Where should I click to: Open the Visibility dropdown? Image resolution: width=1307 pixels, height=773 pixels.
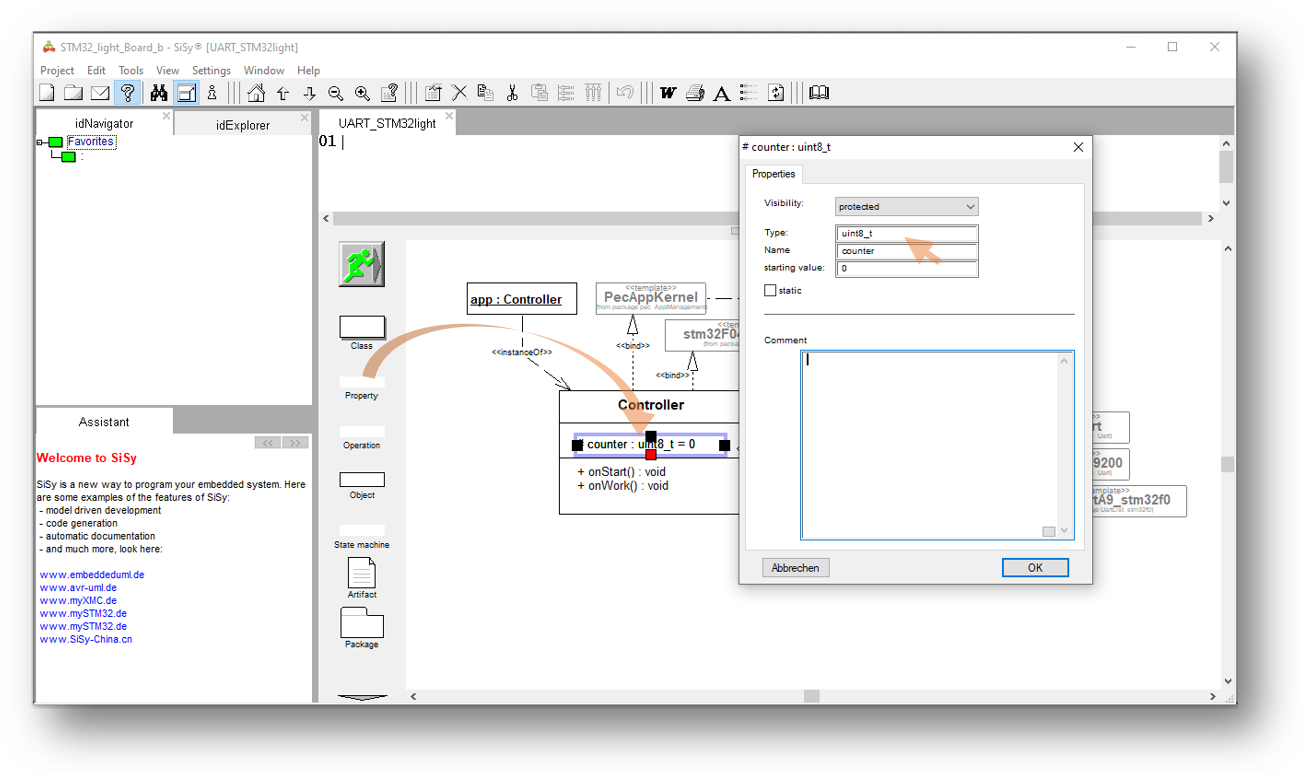tap(906, 207)
